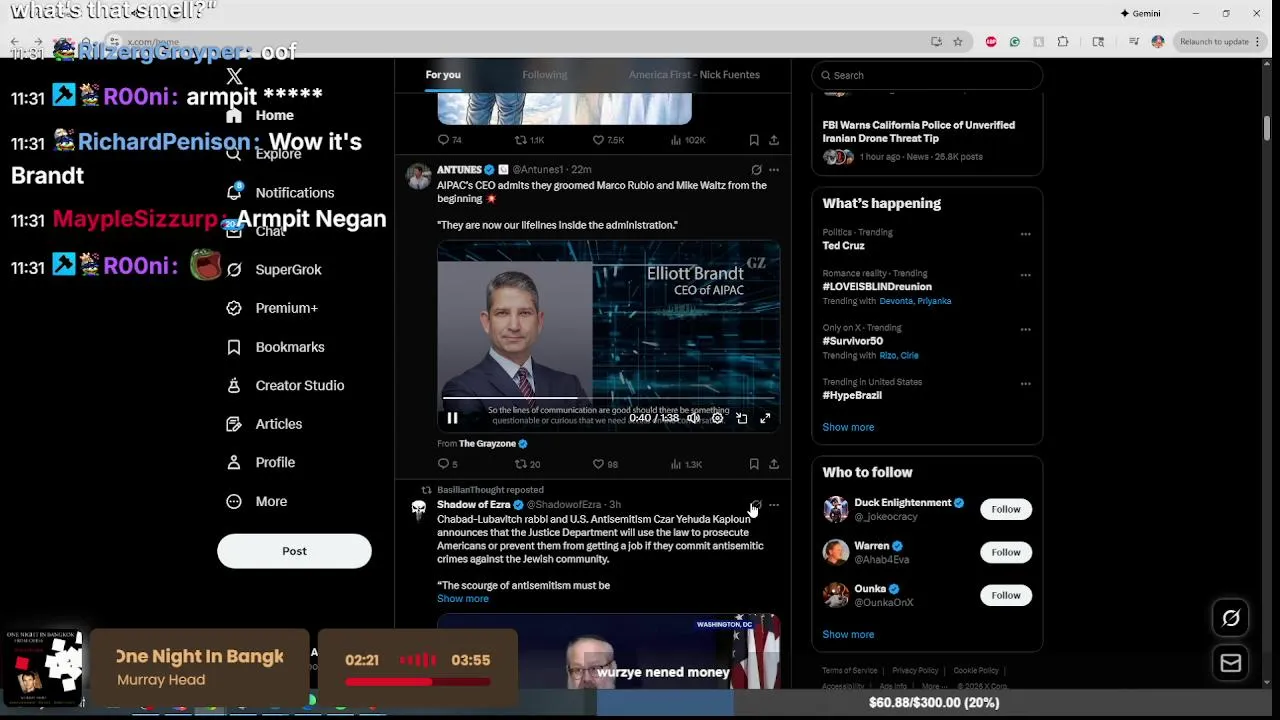Viewport: 1280px width, 720px height.
Task: Open video settings gear
Action: pyautogui.click(x=717, y=419)
